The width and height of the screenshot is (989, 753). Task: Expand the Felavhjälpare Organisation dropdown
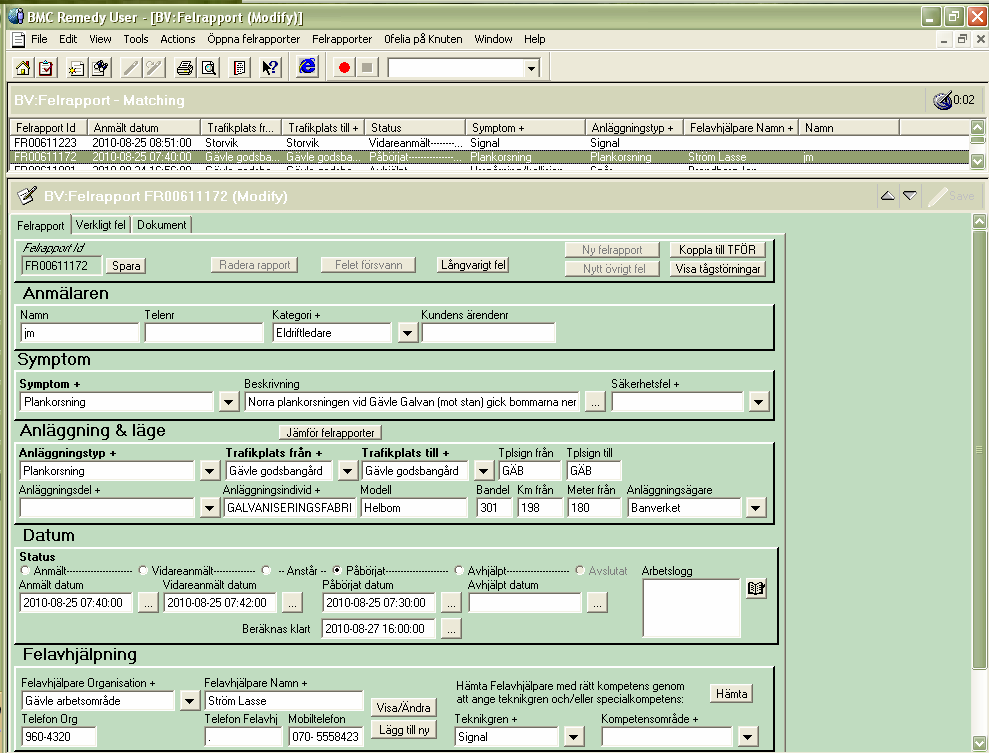coord(189,701)
